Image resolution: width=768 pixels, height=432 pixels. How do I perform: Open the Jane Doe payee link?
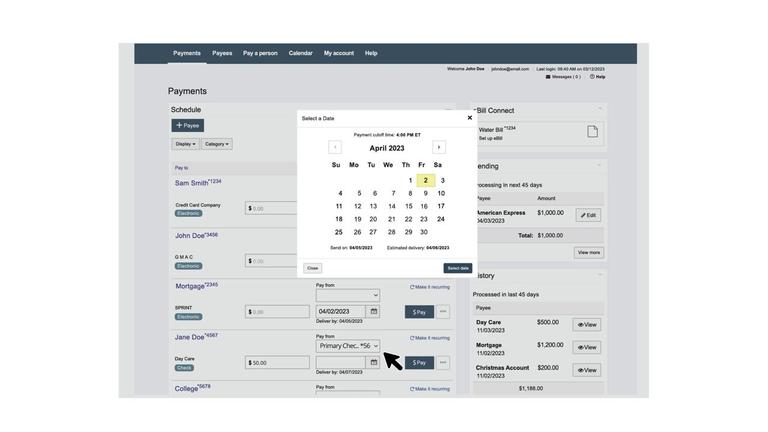(196, 336)
